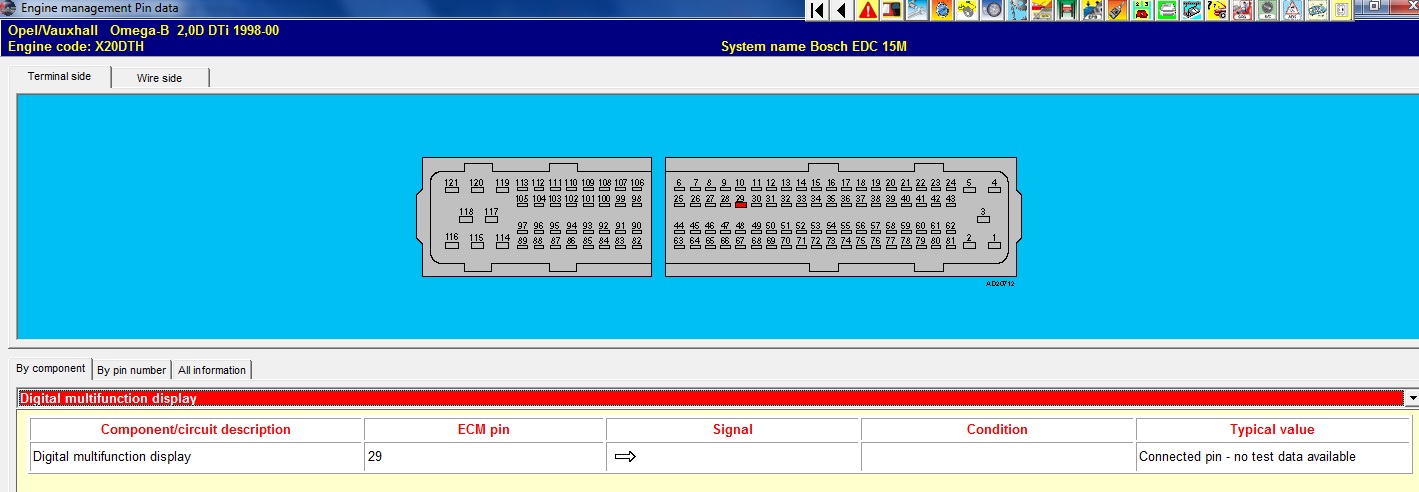Click the Signal column header
This screenshot has height=492, width=1419.
(x=732, y=429)
